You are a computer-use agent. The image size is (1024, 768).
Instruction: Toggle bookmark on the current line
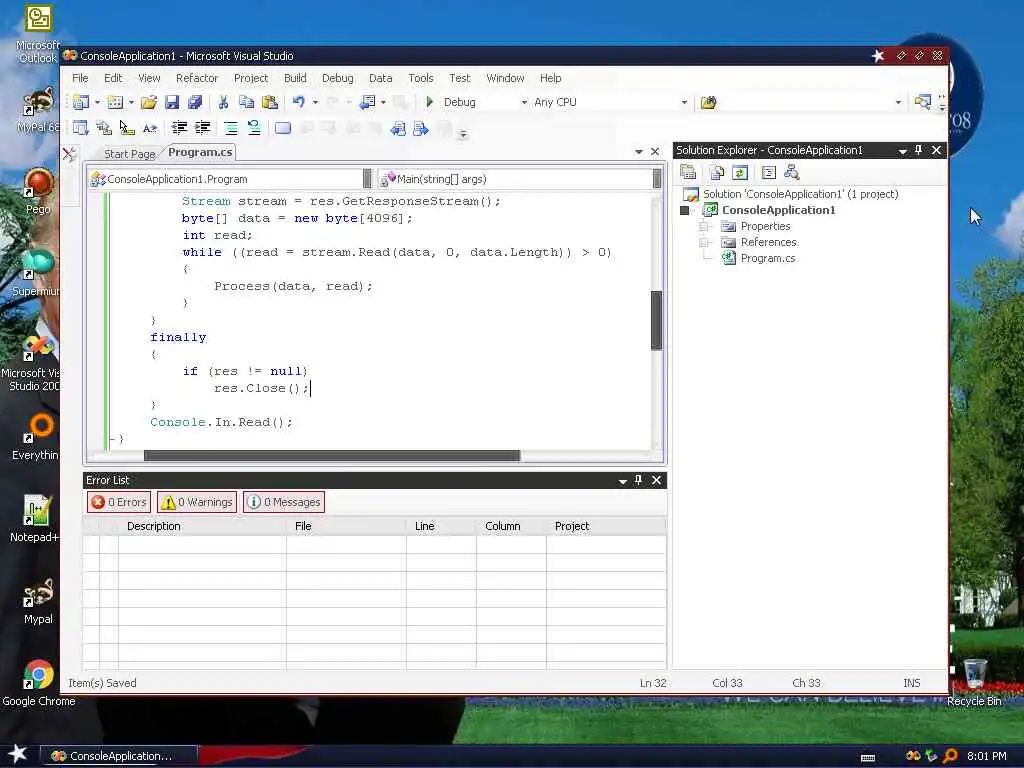283,128
